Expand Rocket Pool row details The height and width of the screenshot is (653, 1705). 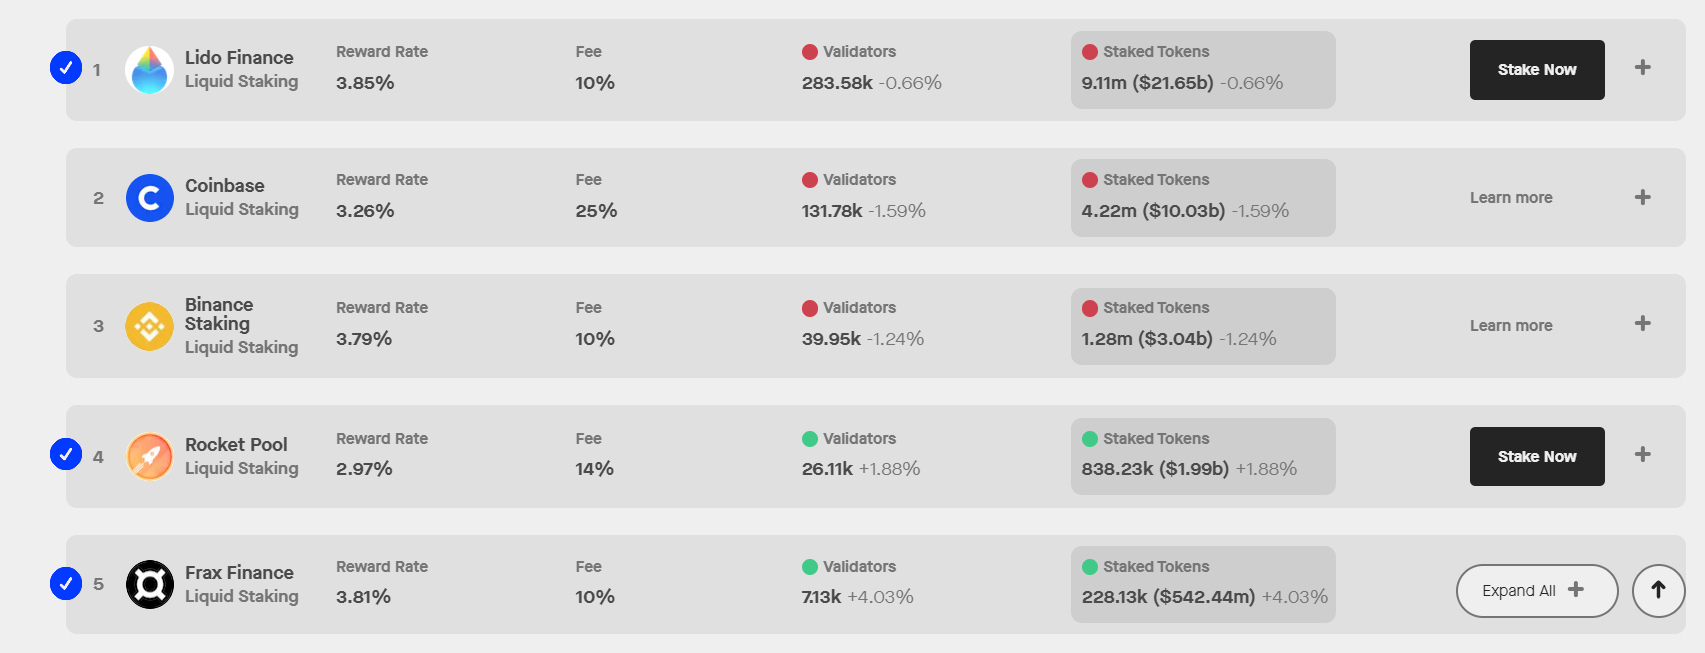tap(1642, 454)
